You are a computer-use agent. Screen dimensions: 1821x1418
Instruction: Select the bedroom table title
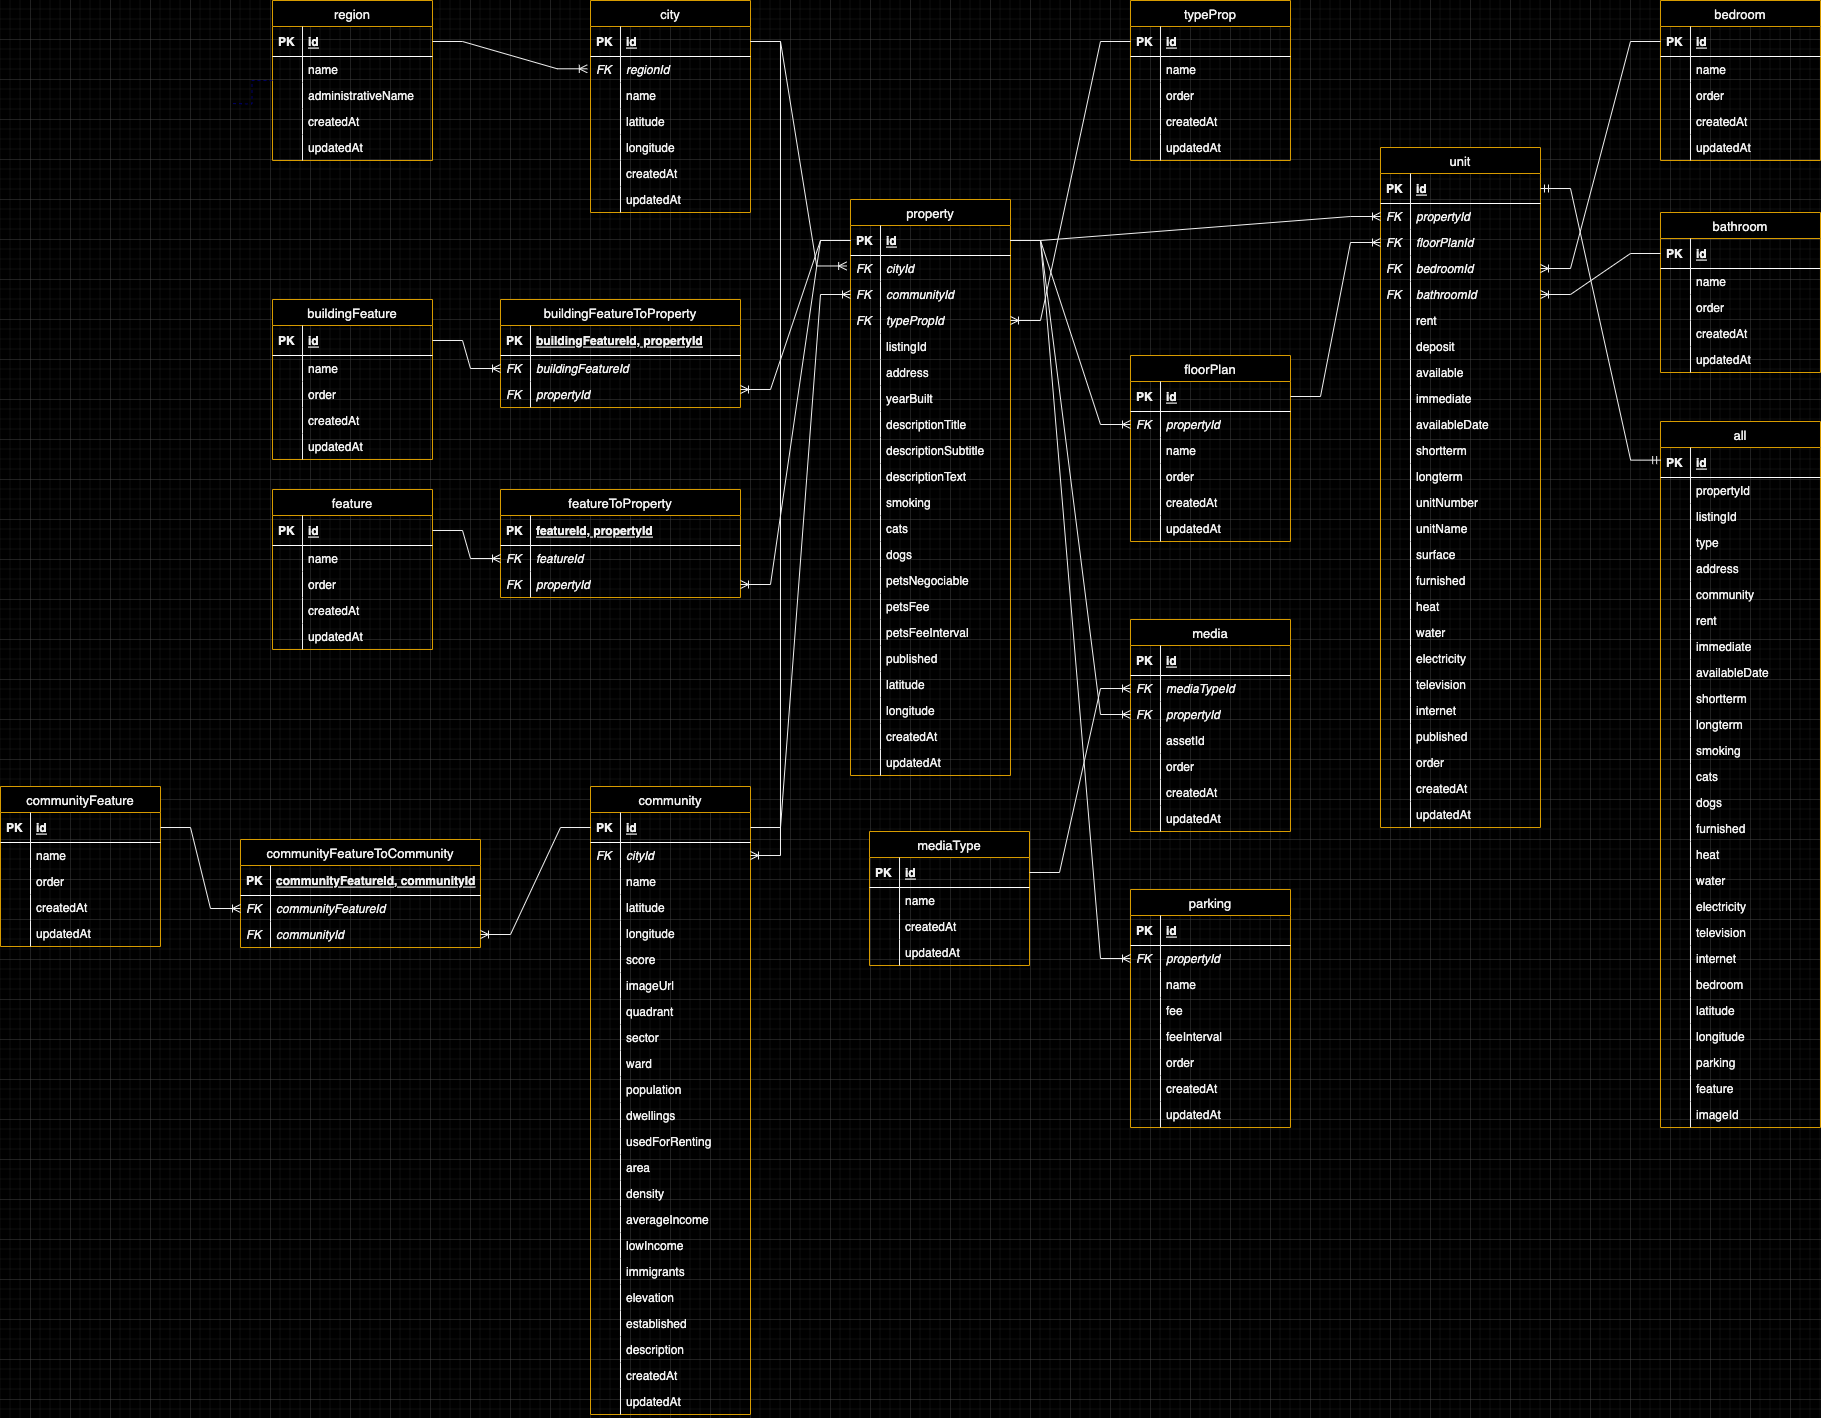tap(1740, 14)
